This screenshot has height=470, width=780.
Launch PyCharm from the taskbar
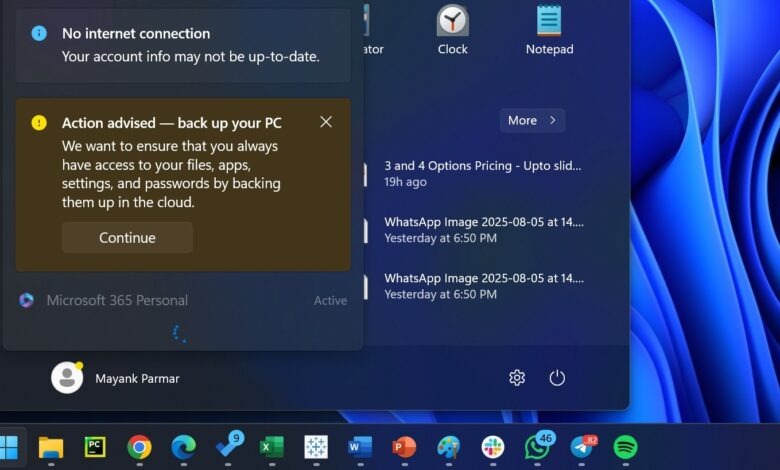point(95,447)
